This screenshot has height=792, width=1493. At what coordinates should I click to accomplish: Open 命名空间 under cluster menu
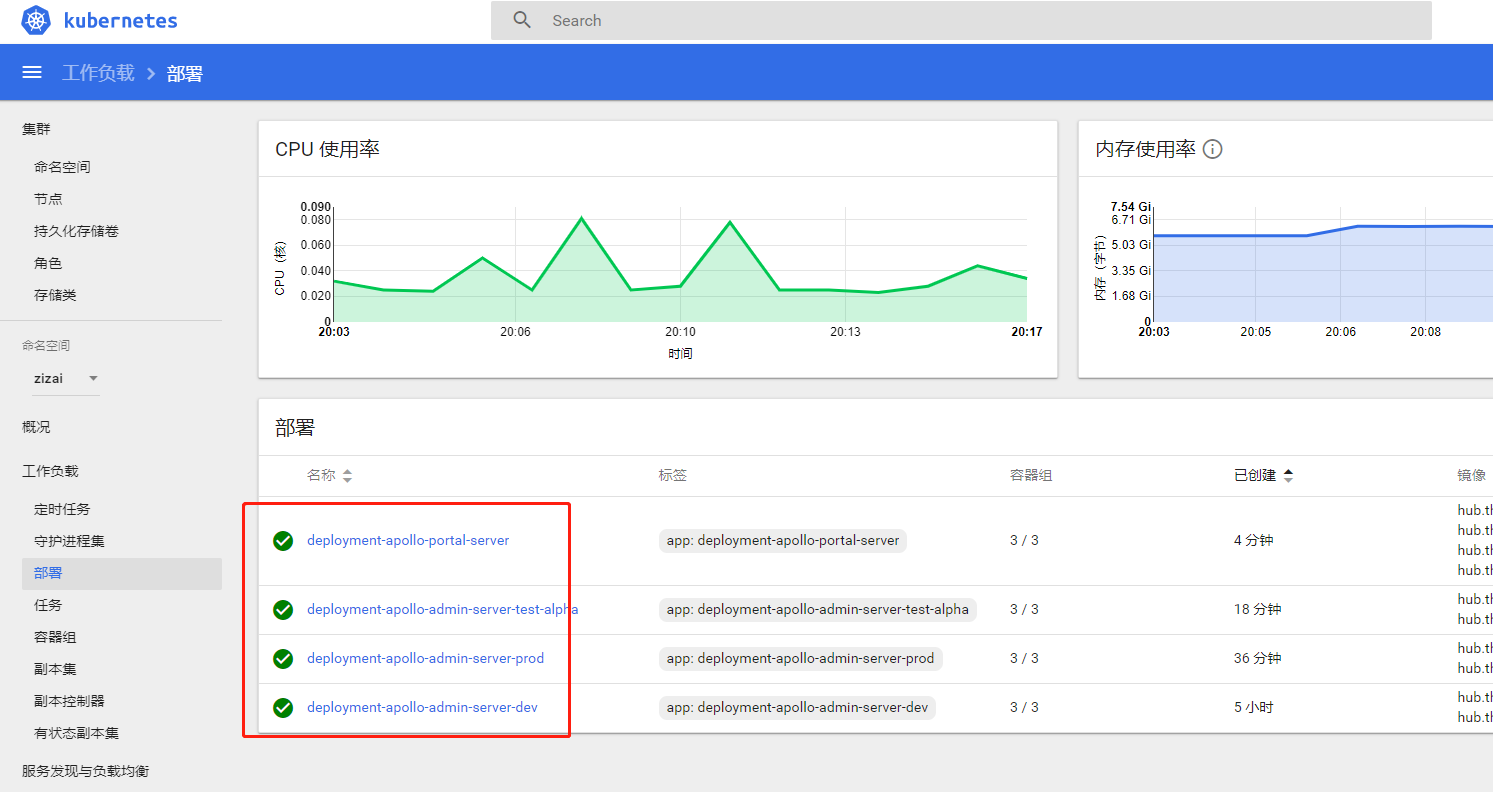pyautogui.click(x=62, y=167)
